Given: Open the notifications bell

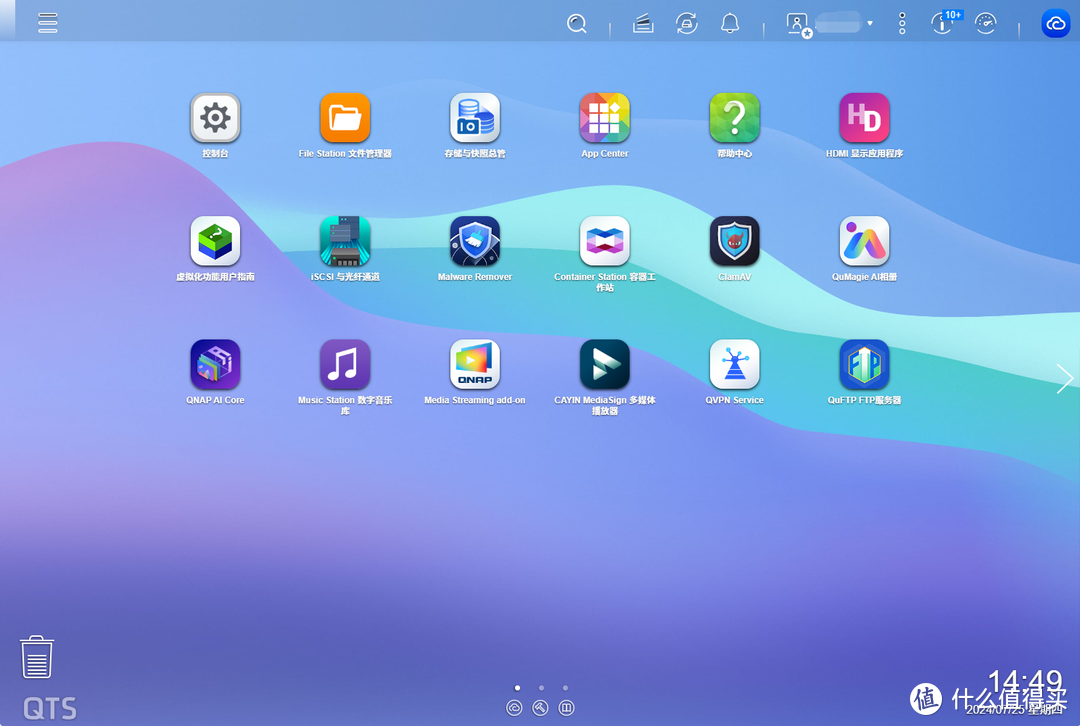Looking at the screenshot, I should [x=730, y=23].
